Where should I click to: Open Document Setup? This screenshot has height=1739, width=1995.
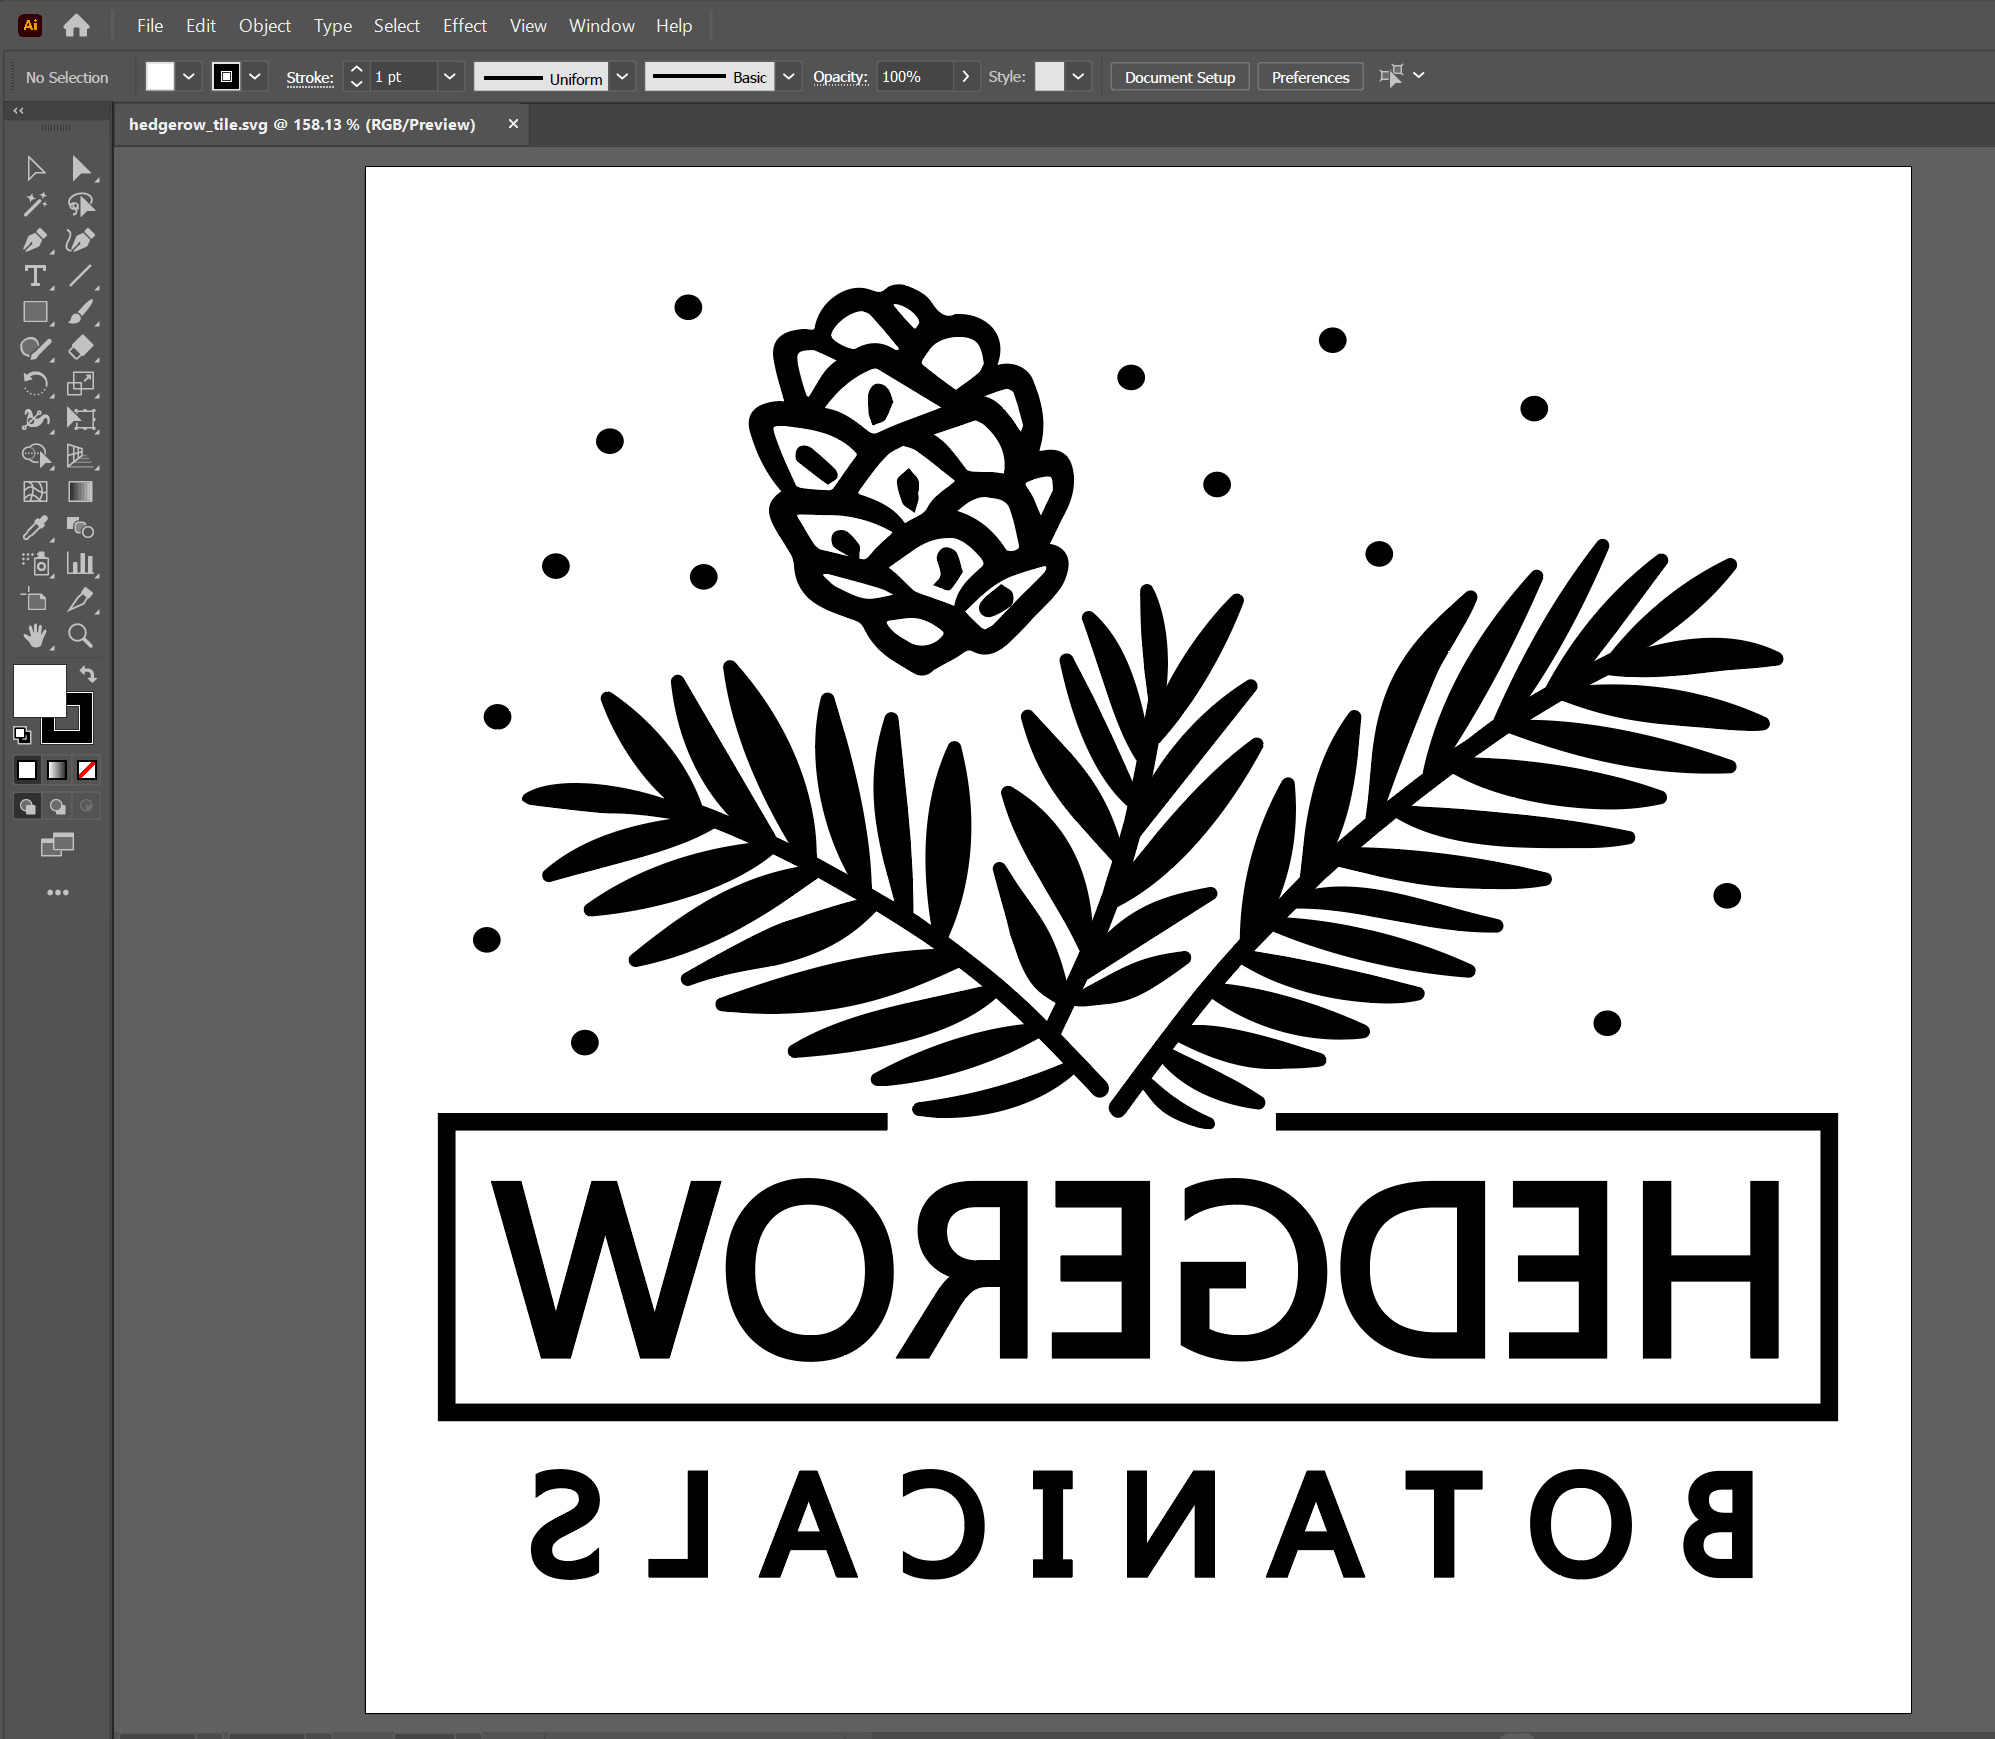click(1180, 76)
